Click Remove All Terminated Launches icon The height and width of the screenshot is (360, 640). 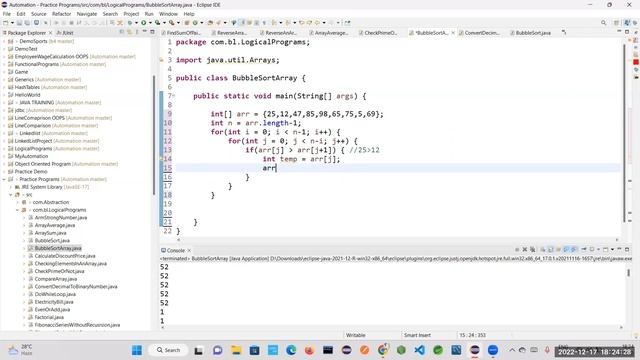tap(532, 249)
